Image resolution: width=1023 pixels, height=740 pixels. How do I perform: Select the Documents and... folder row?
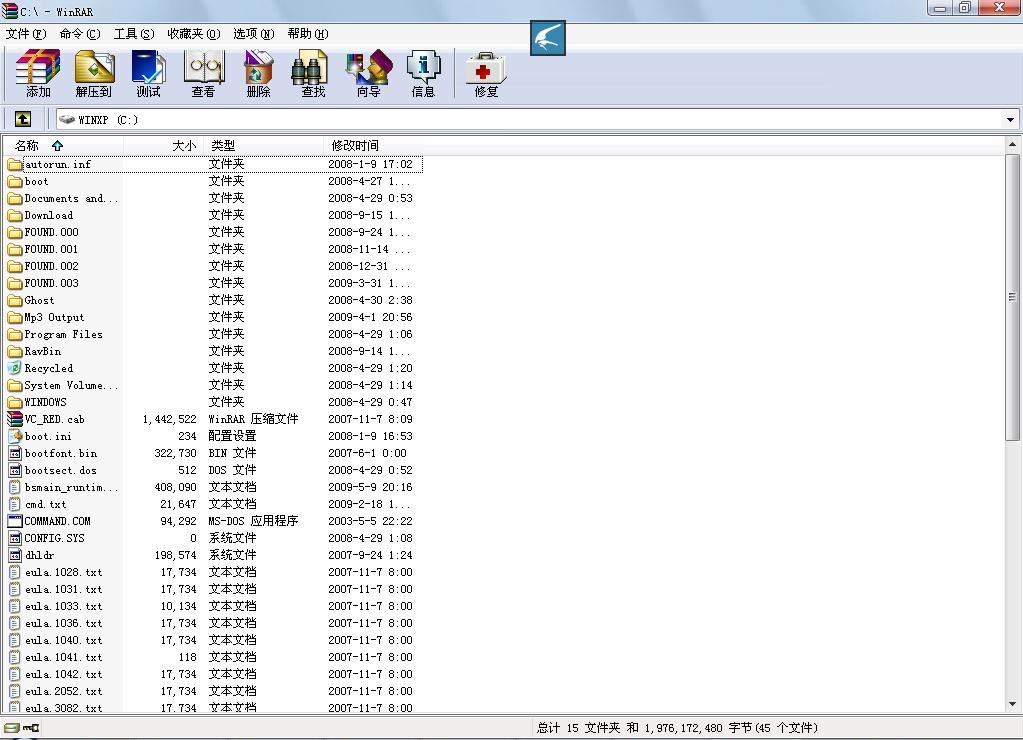(214, 198)
